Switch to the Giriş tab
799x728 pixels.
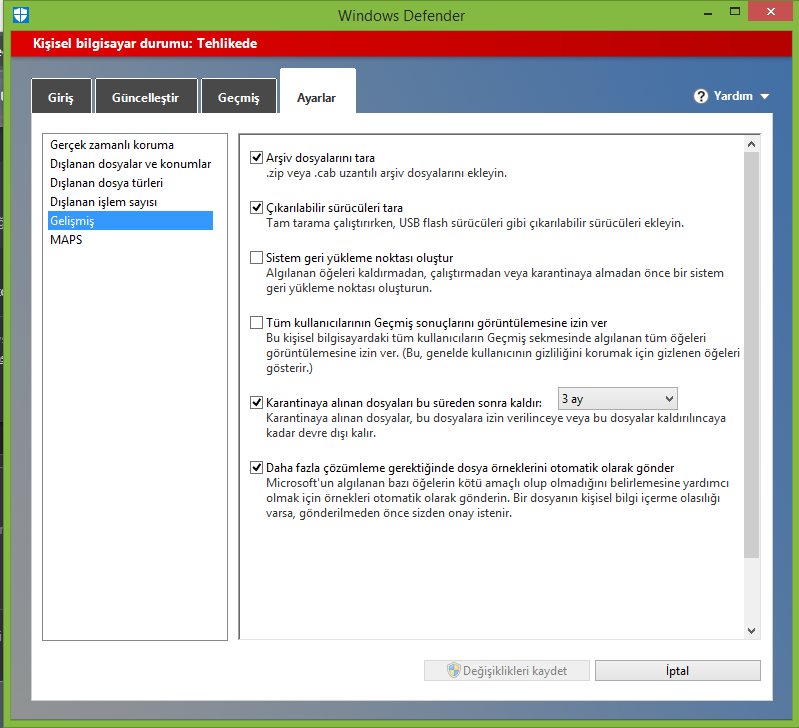click(x=61, y=96)
